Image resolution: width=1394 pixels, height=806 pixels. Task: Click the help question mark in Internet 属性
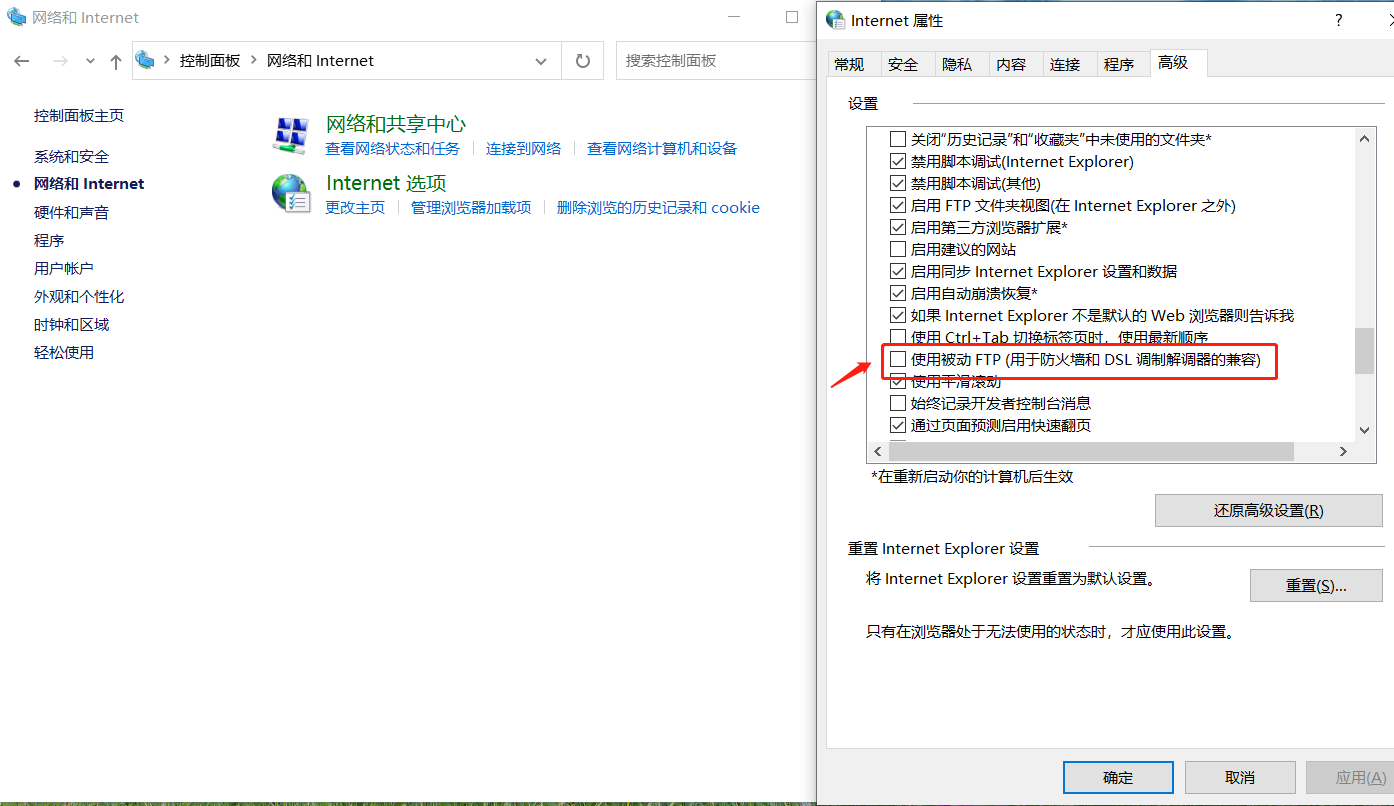pos(1339,20)
